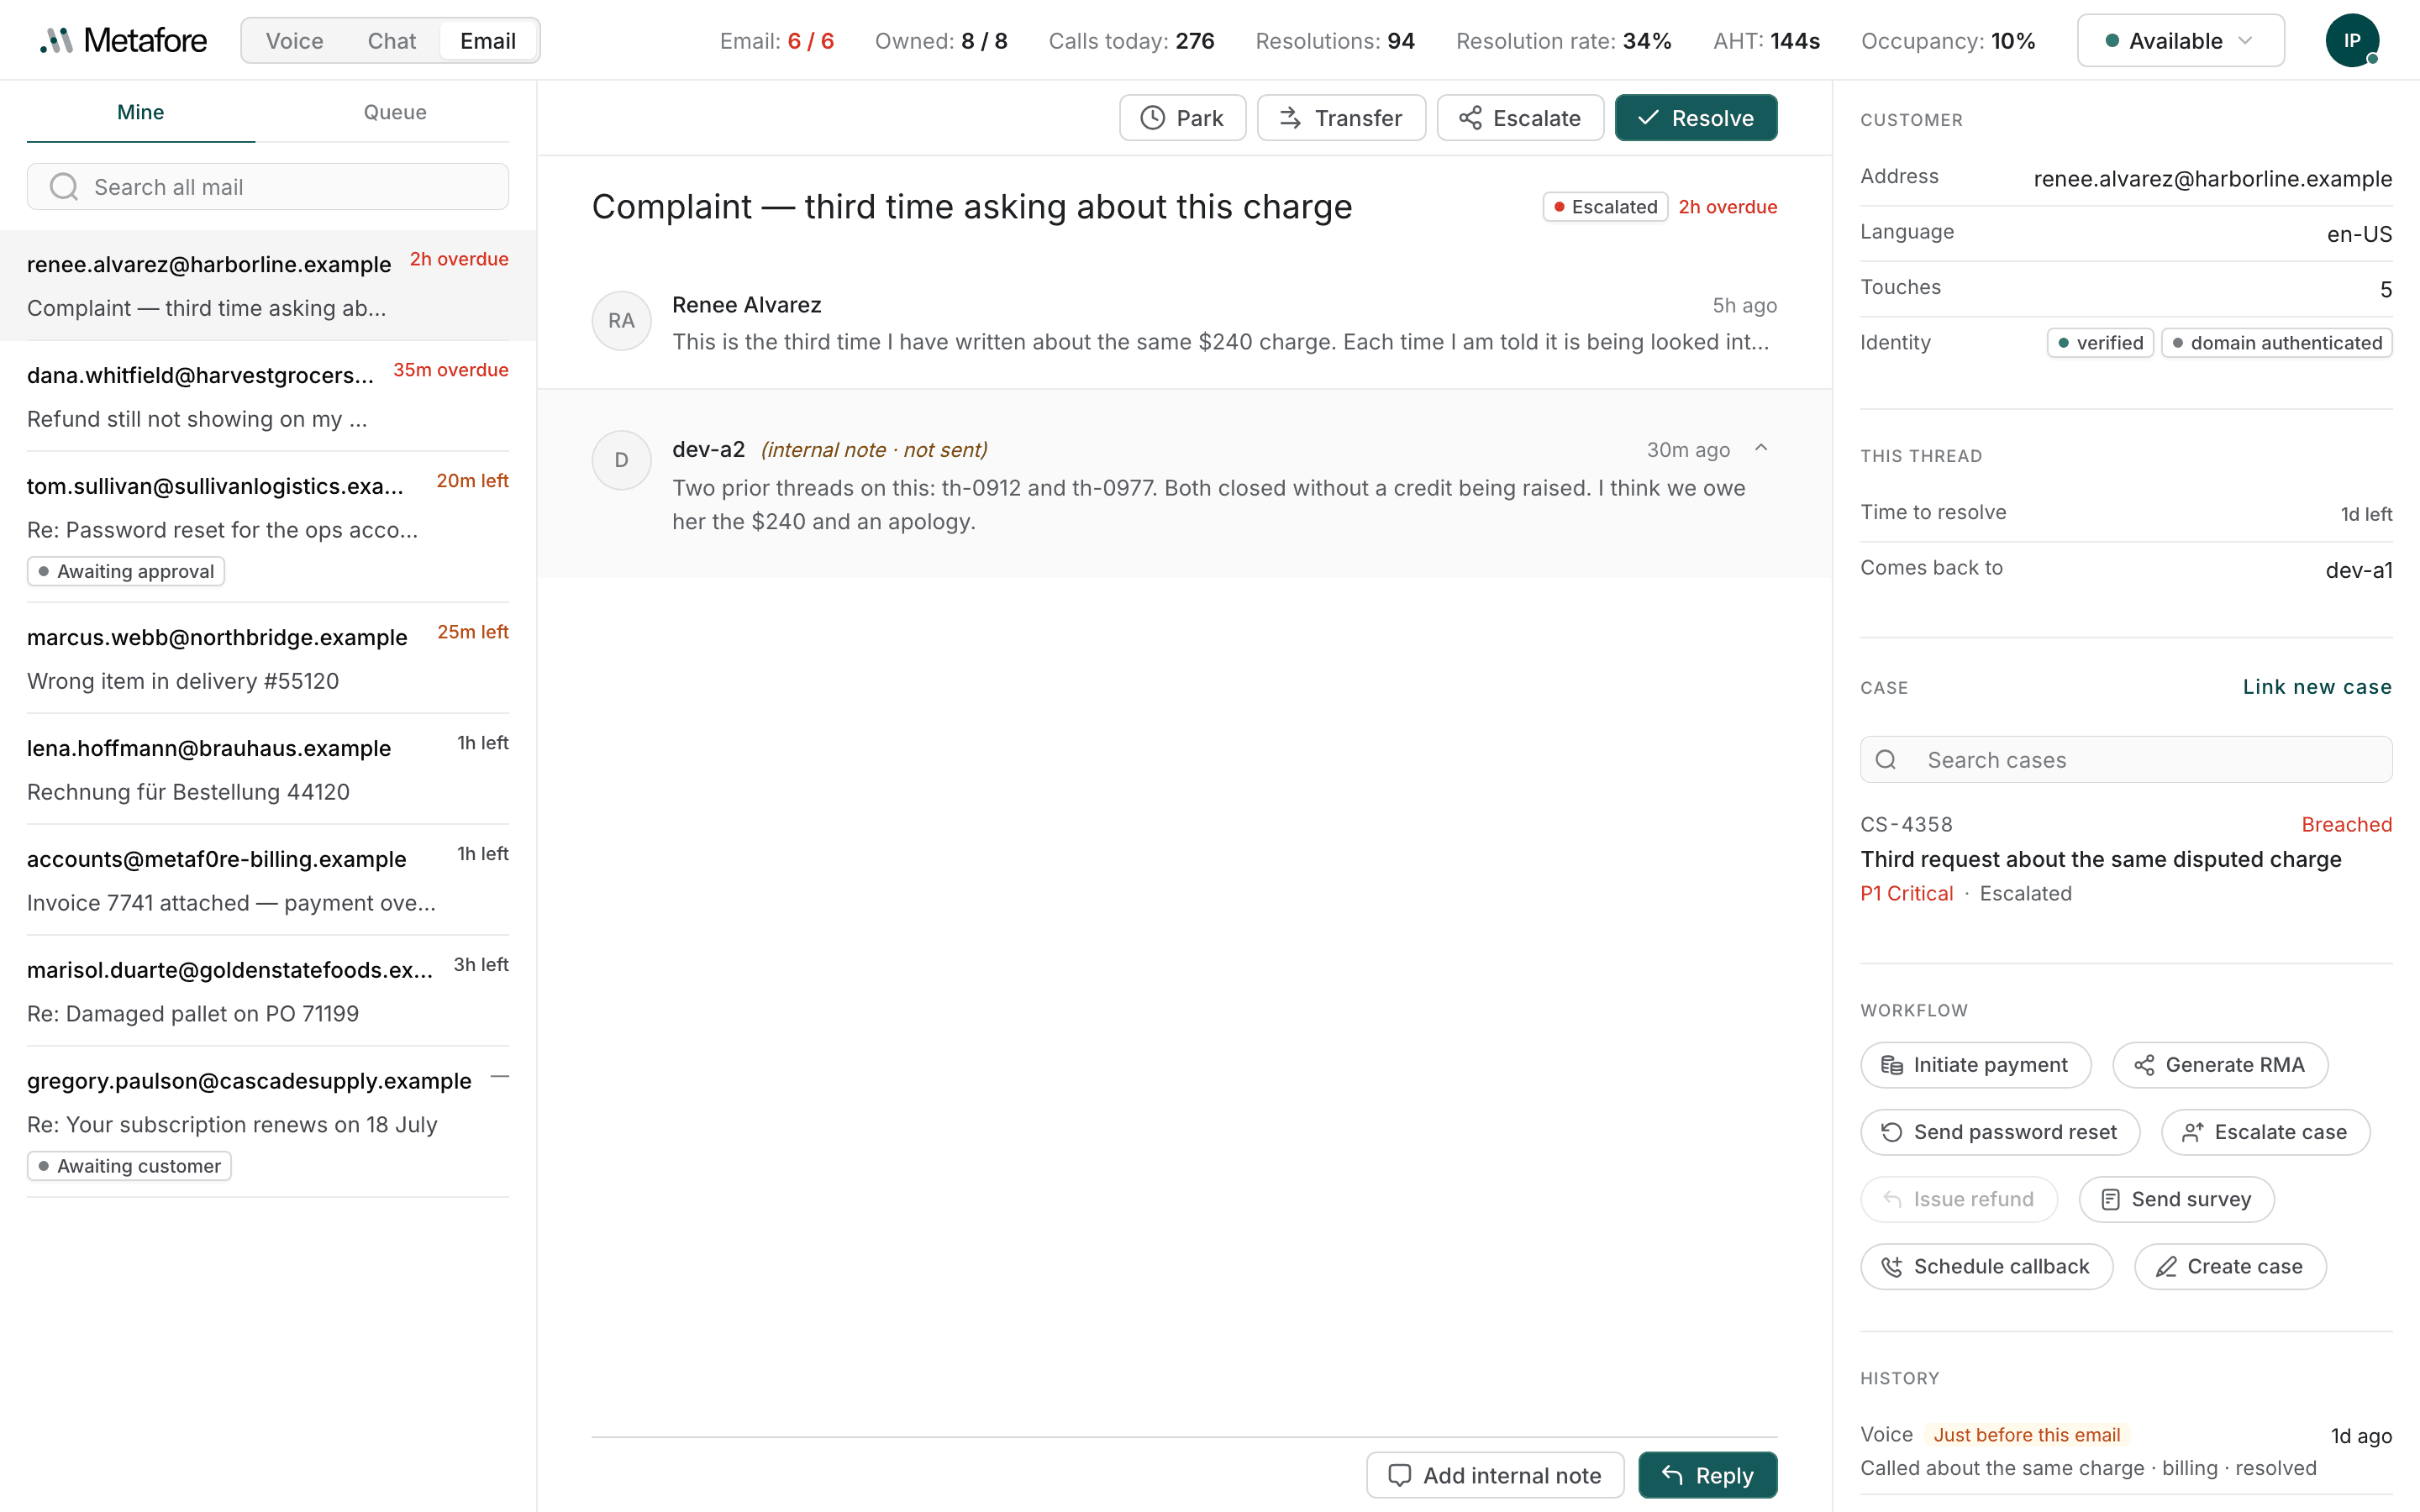Switch to the Chat channel
This screenshot has width=2420, height=1512.
pyautogui.click(x=391, y=41)
